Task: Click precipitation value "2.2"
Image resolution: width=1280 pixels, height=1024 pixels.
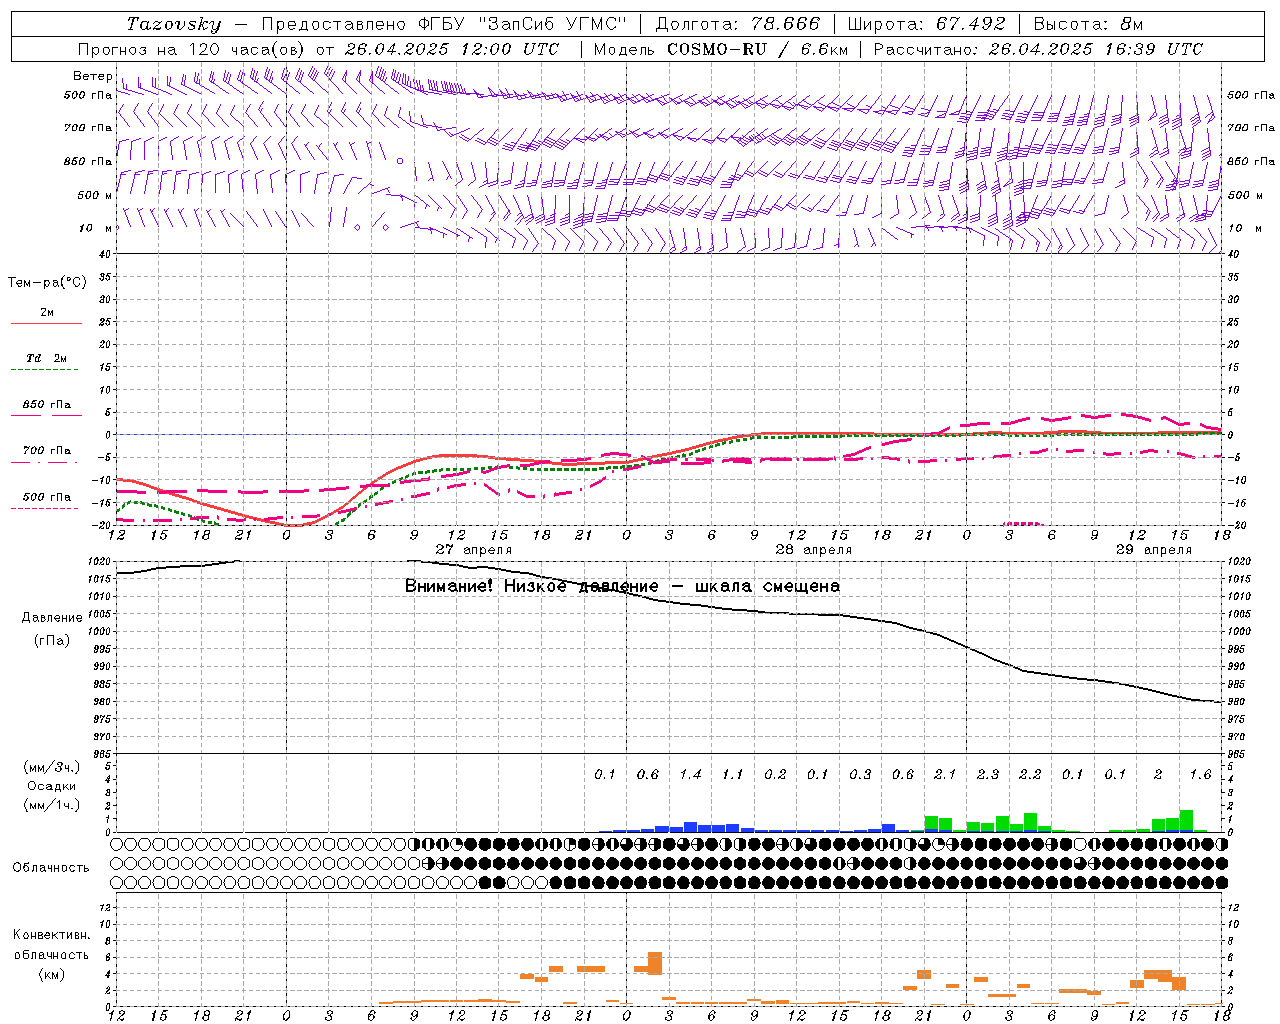Action: [1030, 774]
